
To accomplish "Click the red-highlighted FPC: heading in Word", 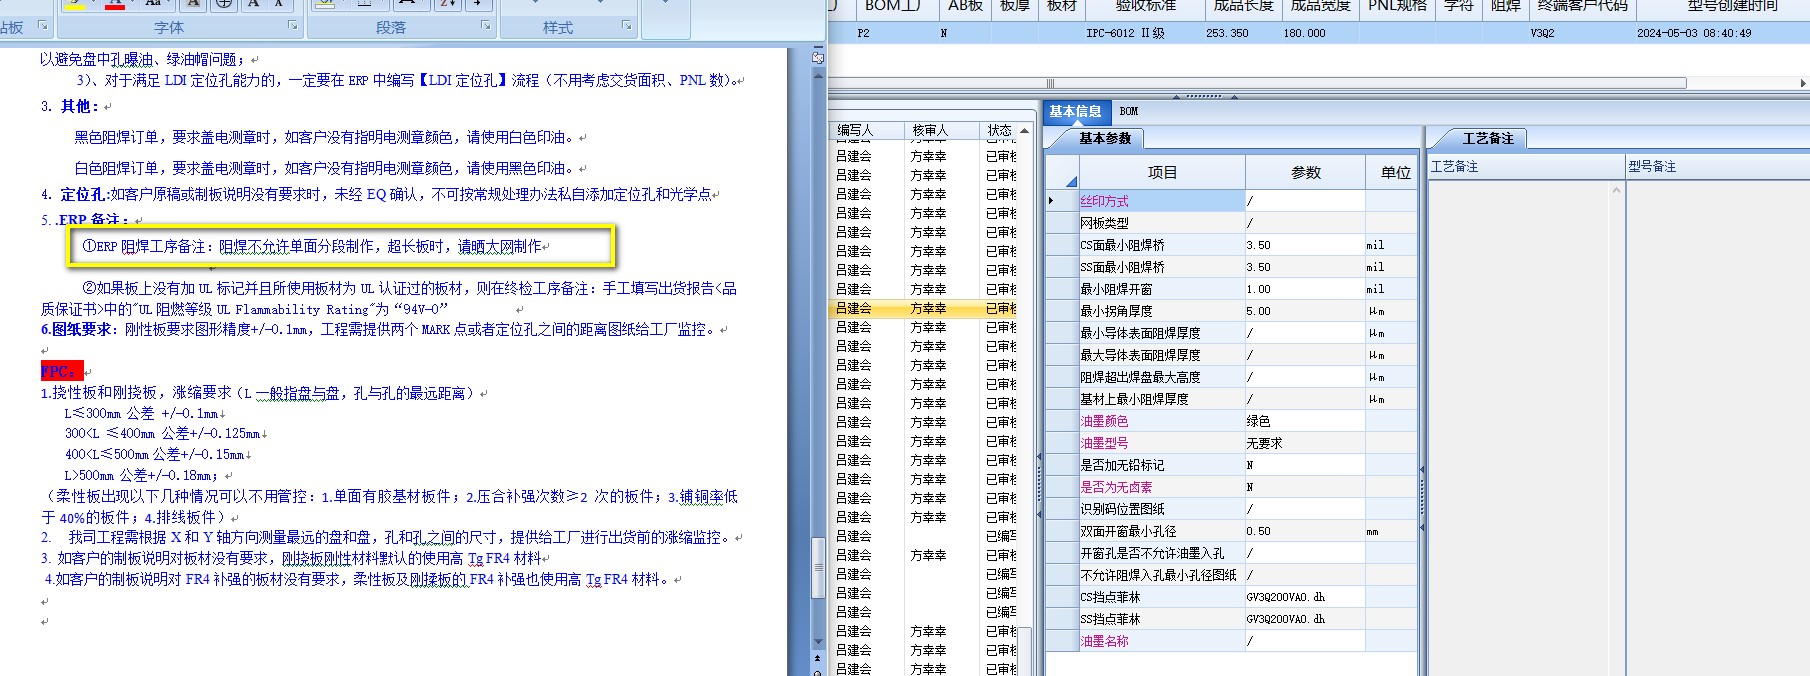I will coord(61,371).
